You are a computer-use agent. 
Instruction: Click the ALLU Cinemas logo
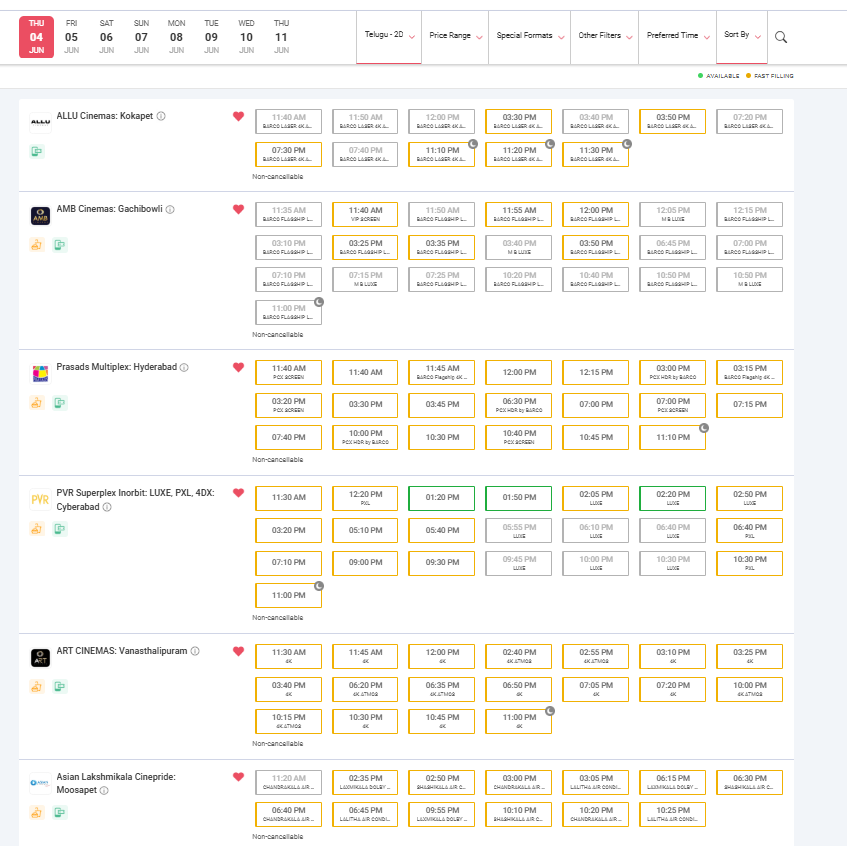[41, 122]
